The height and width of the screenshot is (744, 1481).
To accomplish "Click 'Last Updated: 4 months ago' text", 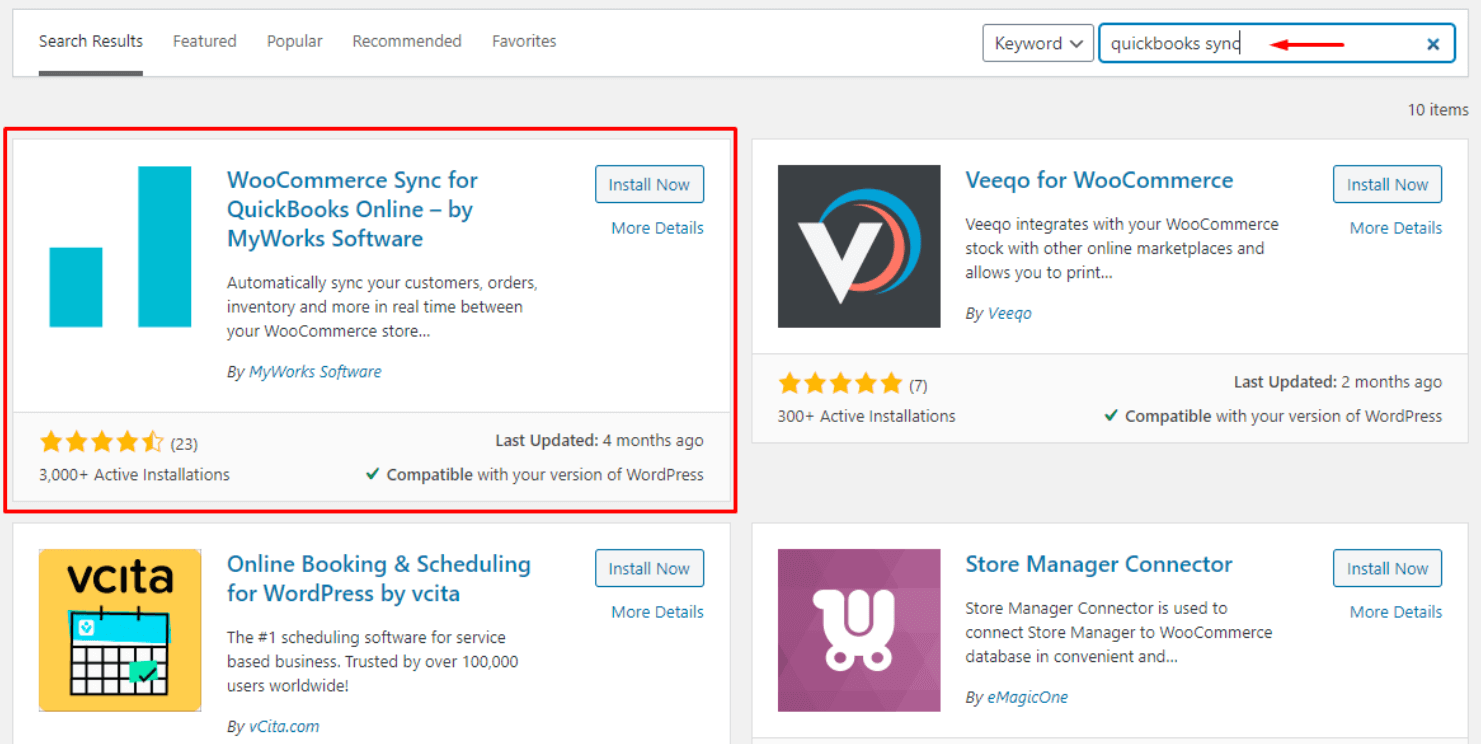I will click(x=599, y=441).
